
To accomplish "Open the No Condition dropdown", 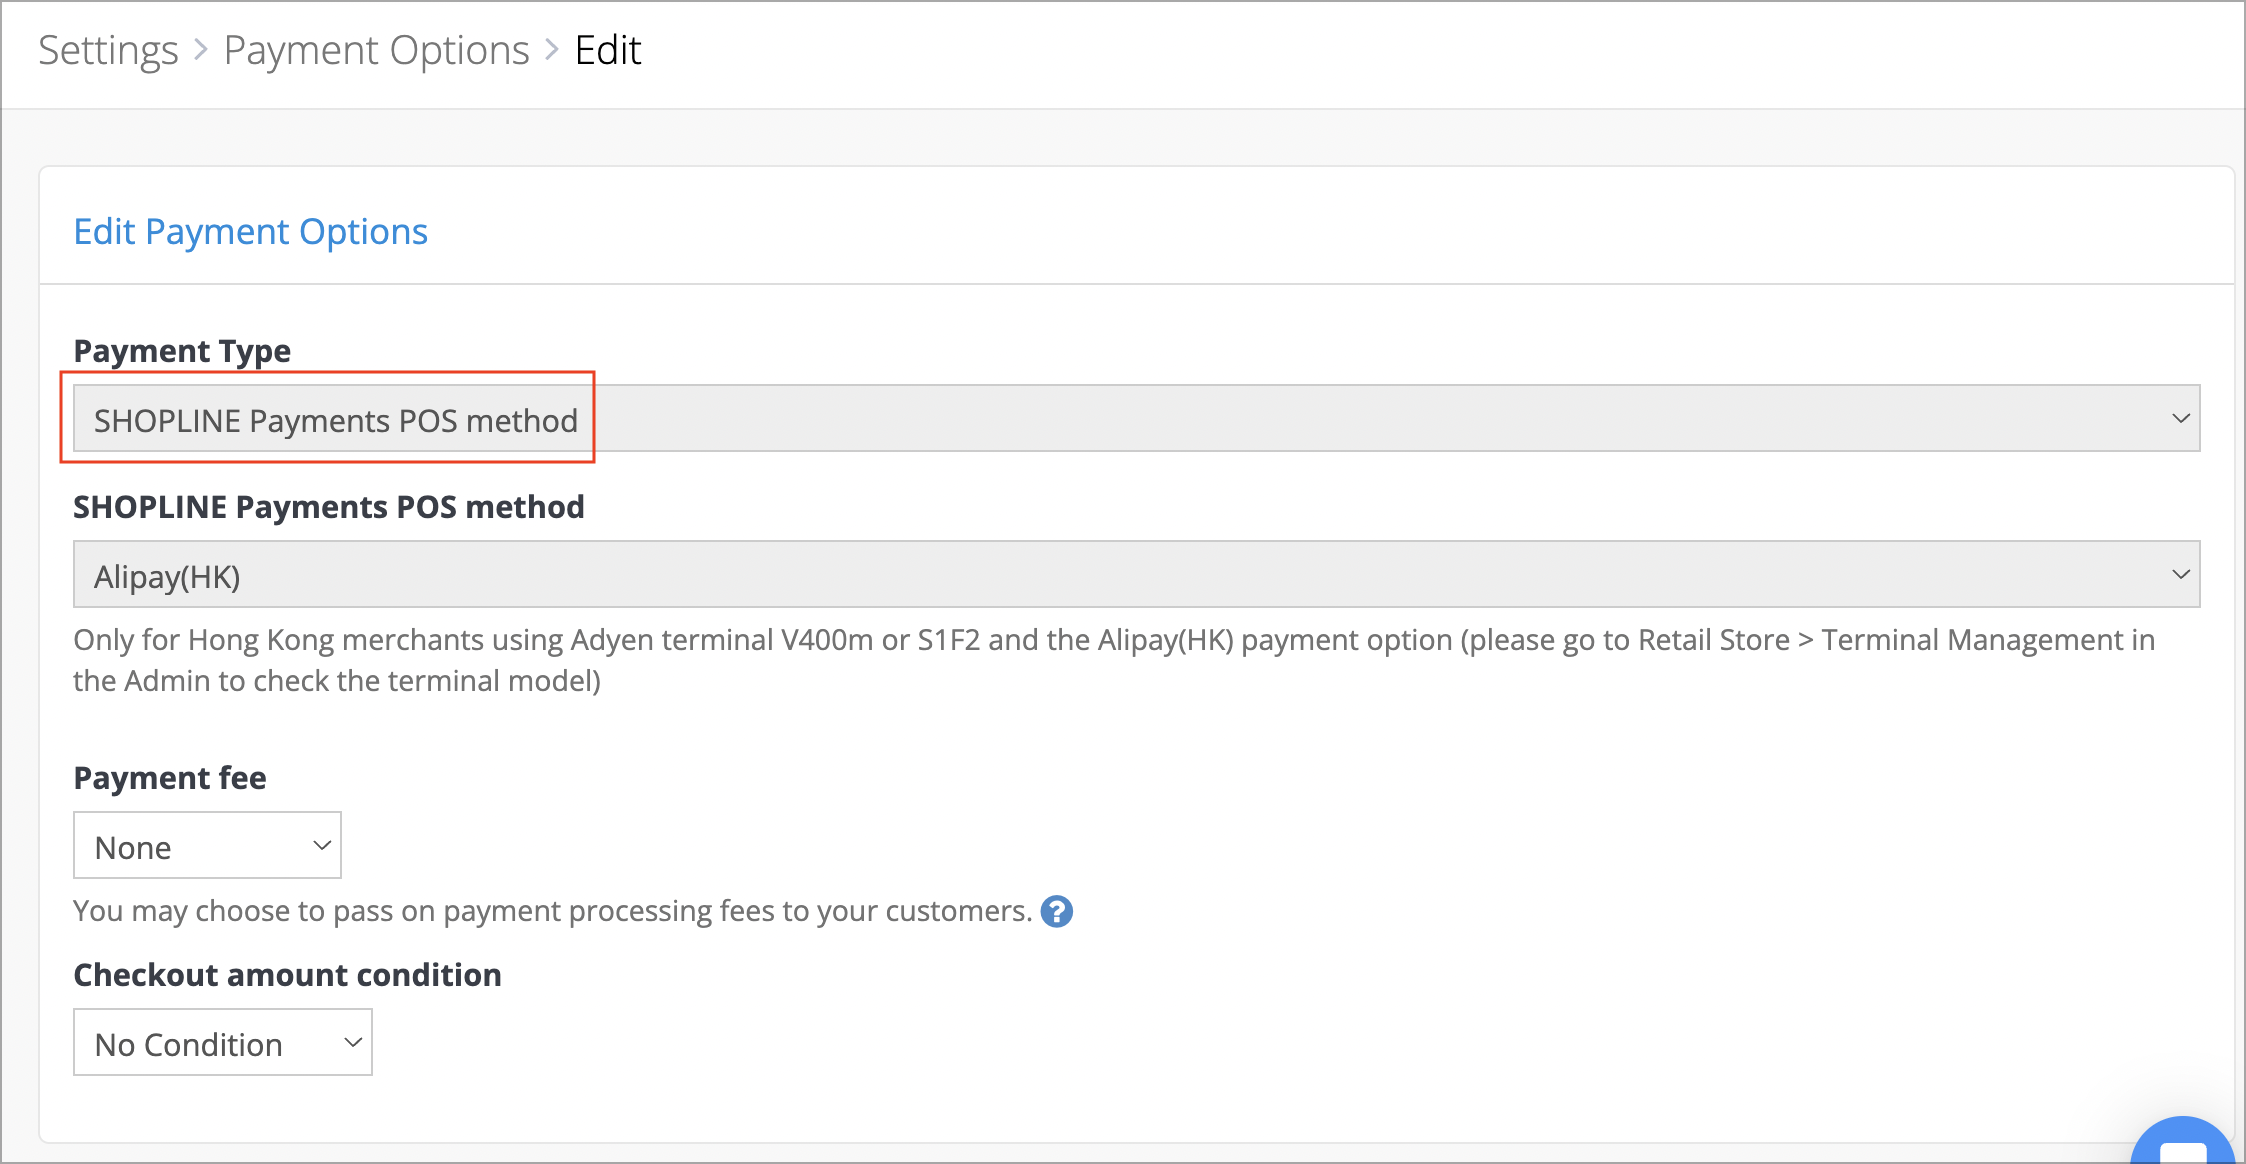I will point(222,1042).
